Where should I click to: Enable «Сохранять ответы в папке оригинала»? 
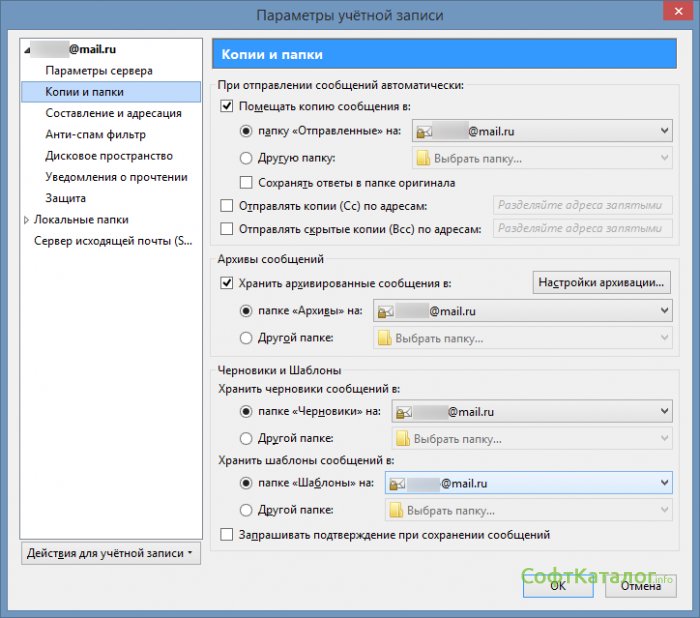click(247, 183)
